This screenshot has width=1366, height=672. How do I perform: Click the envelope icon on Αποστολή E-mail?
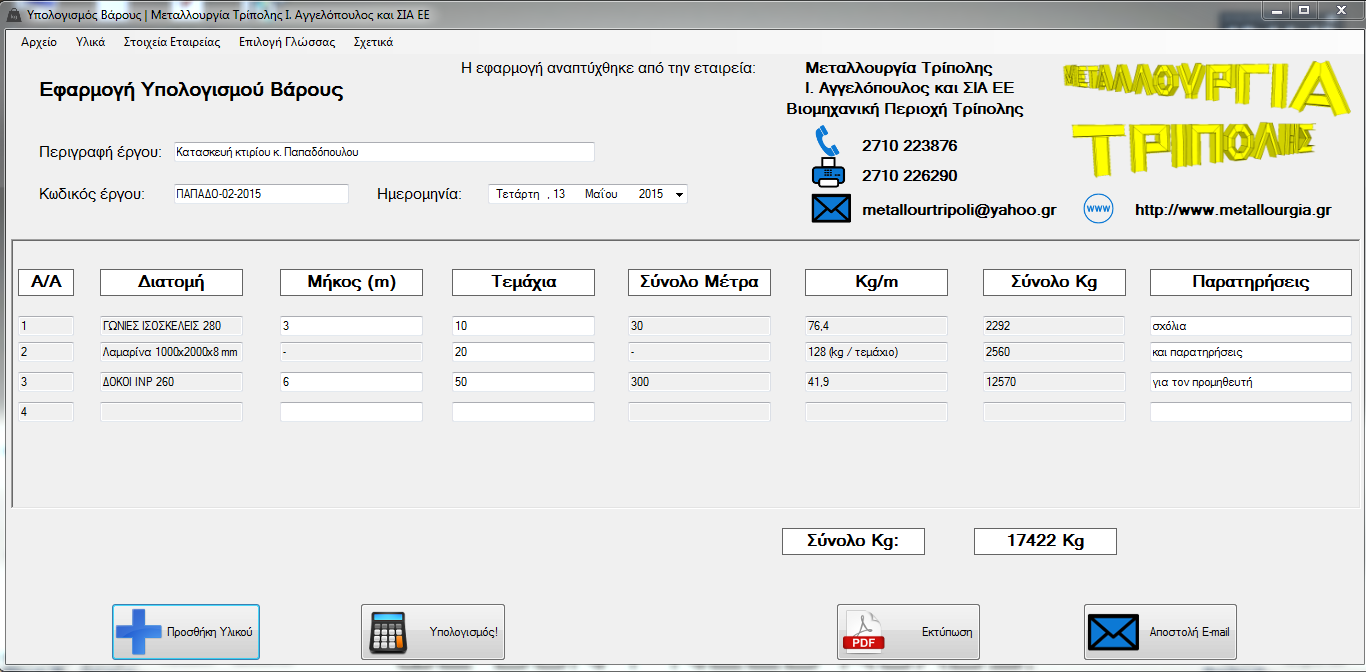point(1112,632)
